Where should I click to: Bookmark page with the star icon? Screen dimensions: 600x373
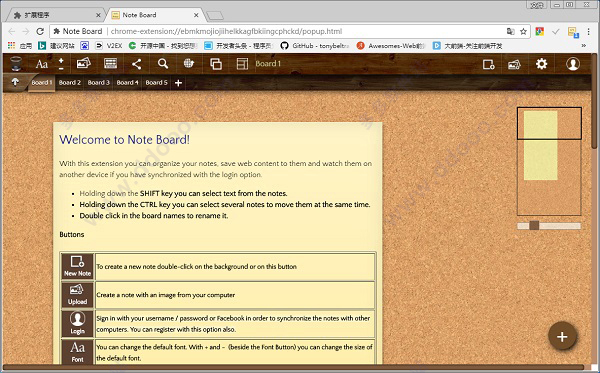(x=523, y=31)
